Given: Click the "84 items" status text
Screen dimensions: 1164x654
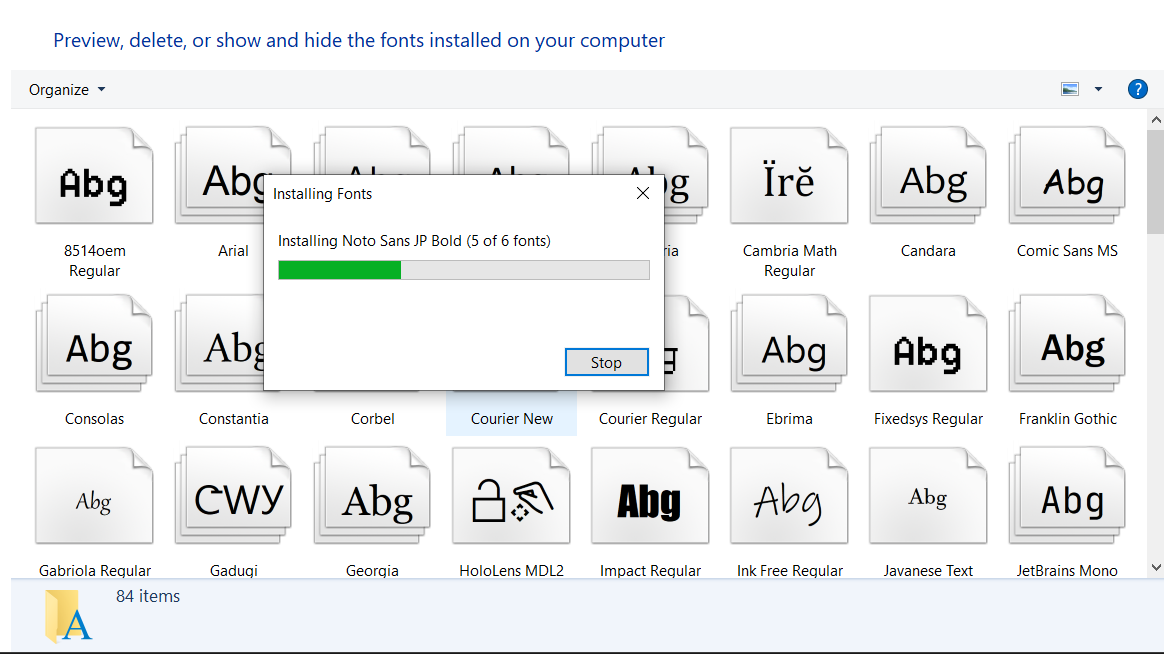Looking at the screenshot, I should (148, 596).
